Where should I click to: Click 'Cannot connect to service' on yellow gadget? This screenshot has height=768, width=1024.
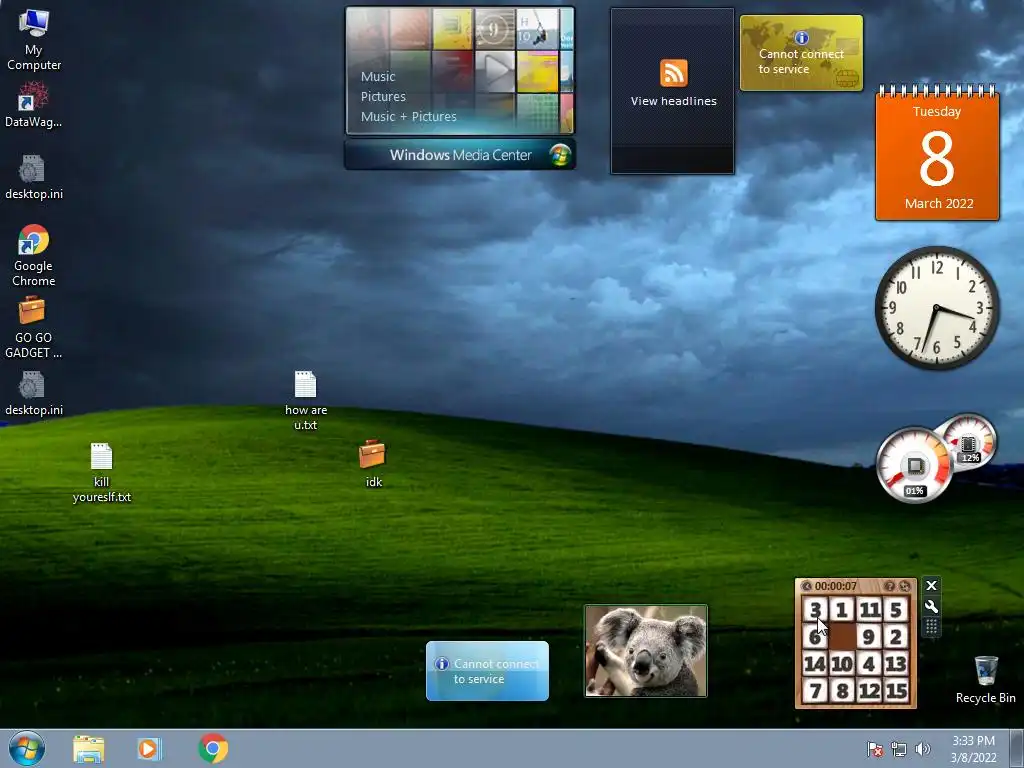tap(801, 61)
